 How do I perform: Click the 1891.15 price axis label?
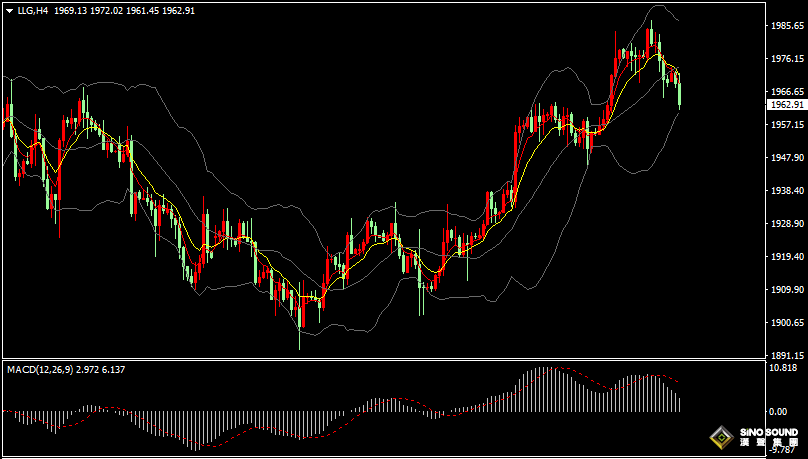tap(786, 356)
